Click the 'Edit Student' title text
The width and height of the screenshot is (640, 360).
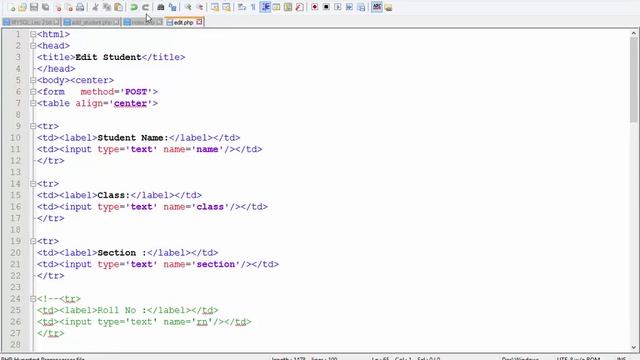(108, 57)
